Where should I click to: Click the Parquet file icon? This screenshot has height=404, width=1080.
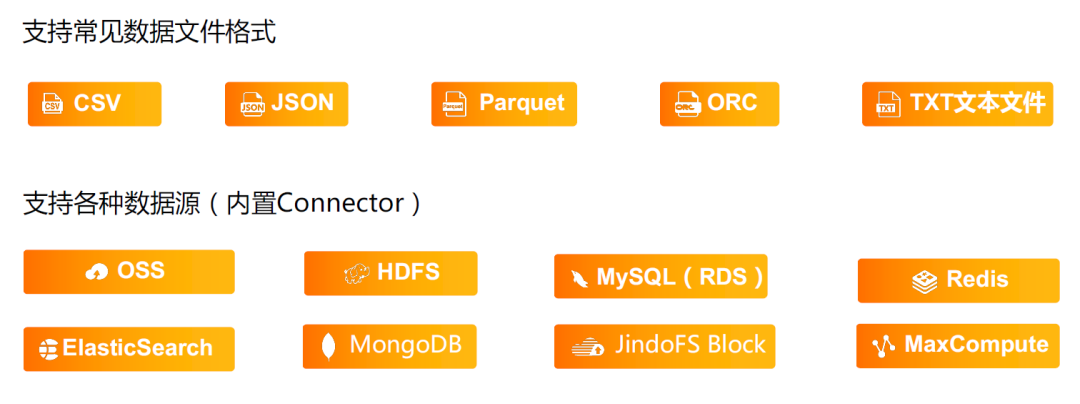coord(454,105)
